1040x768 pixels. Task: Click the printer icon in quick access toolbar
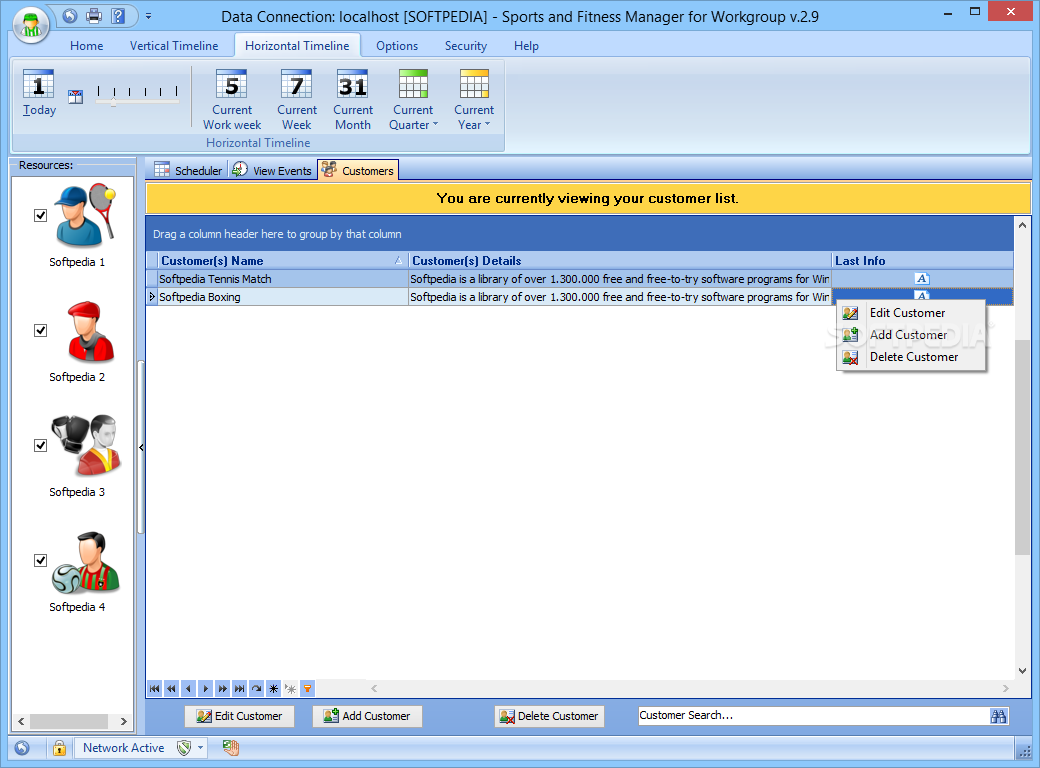pos(94,16)
